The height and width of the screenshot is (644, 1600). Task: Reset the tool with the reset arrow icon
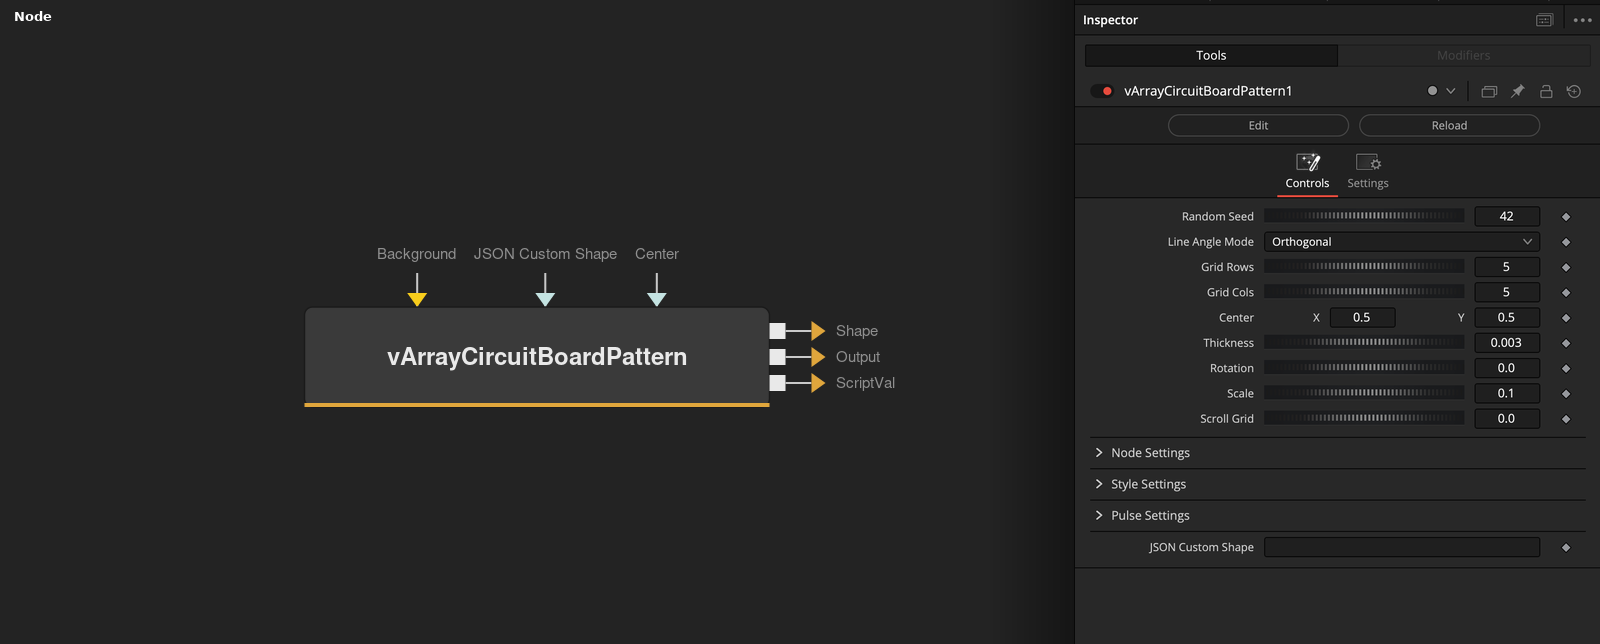coord(1574,91)
